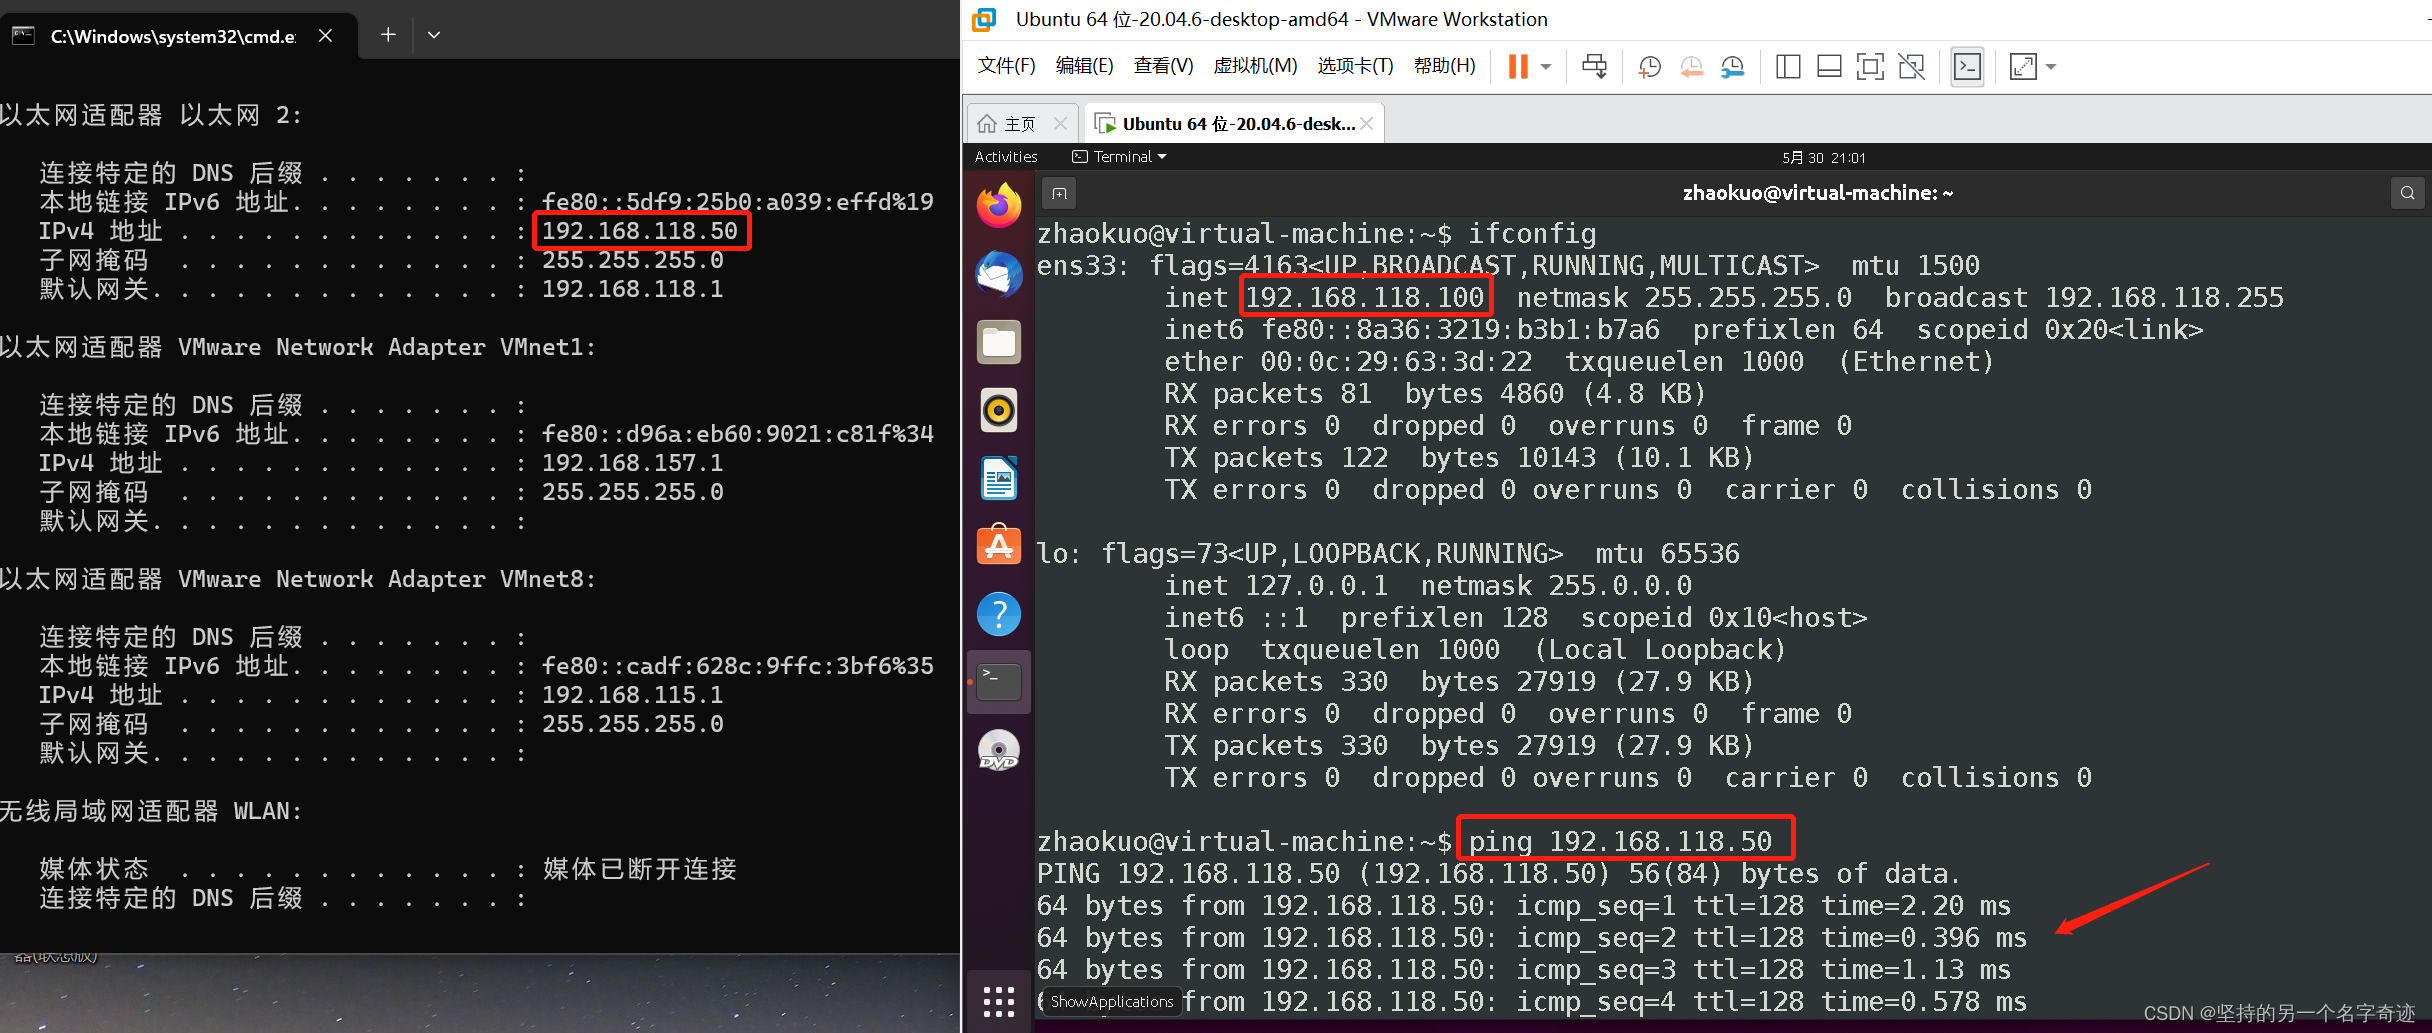Open the 虚拟机(M) menu
Screen dimensions: 2432x1033
(1255, 65)
